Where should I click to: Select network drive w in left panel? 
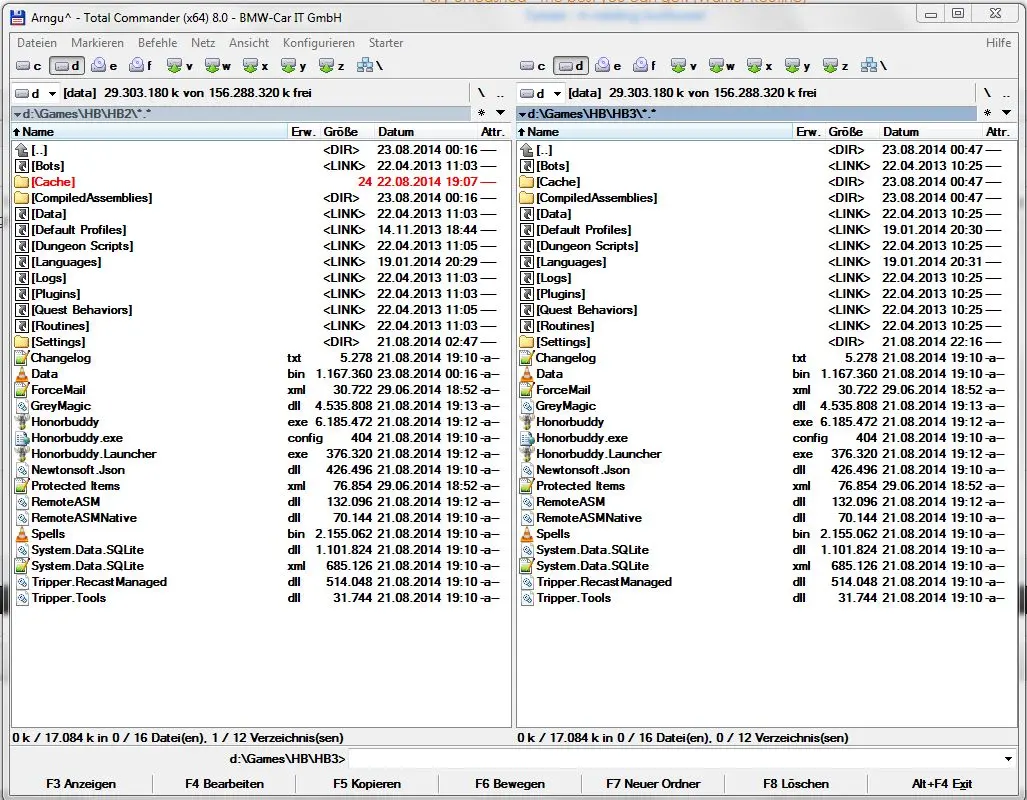tap(217, 66)
